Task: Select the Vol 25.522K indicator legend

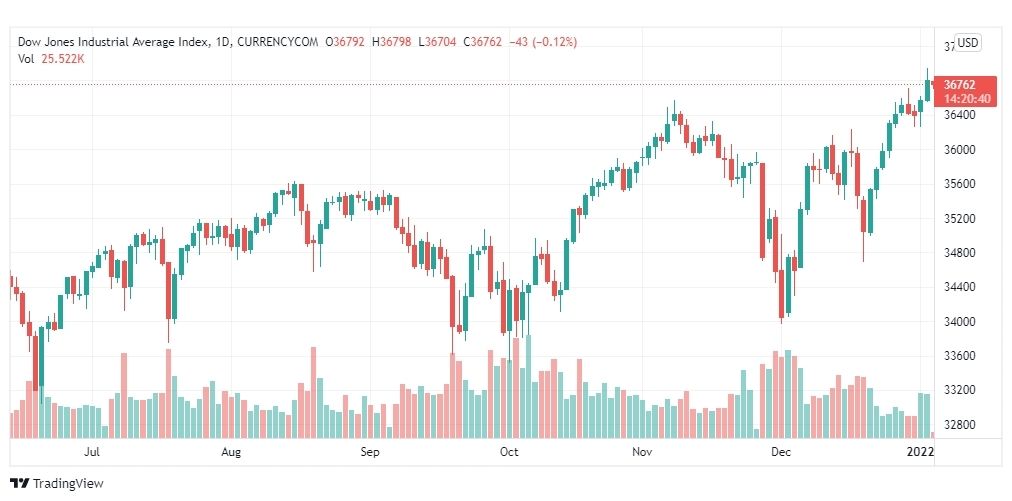Action: tap(52, 58)
